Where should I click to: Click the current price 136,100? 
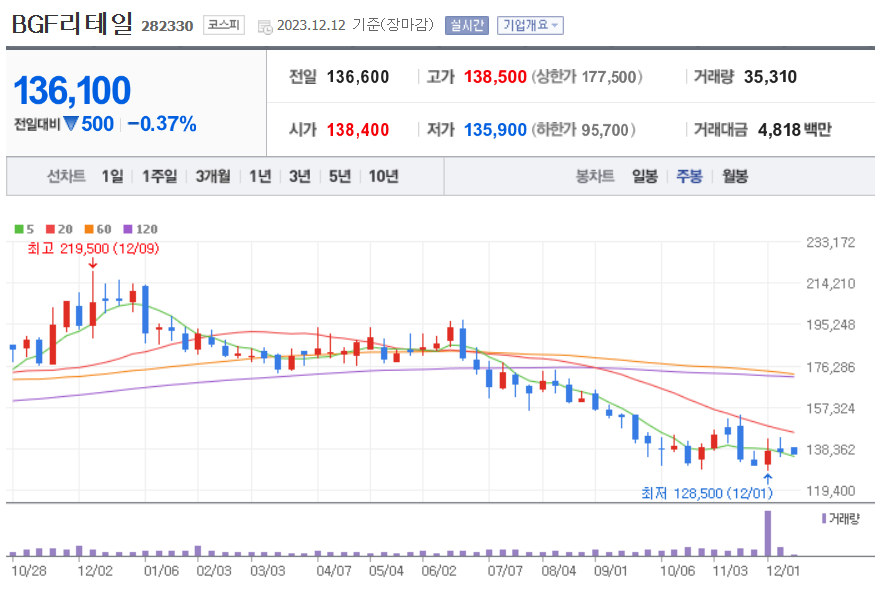(x=72, y=90)
